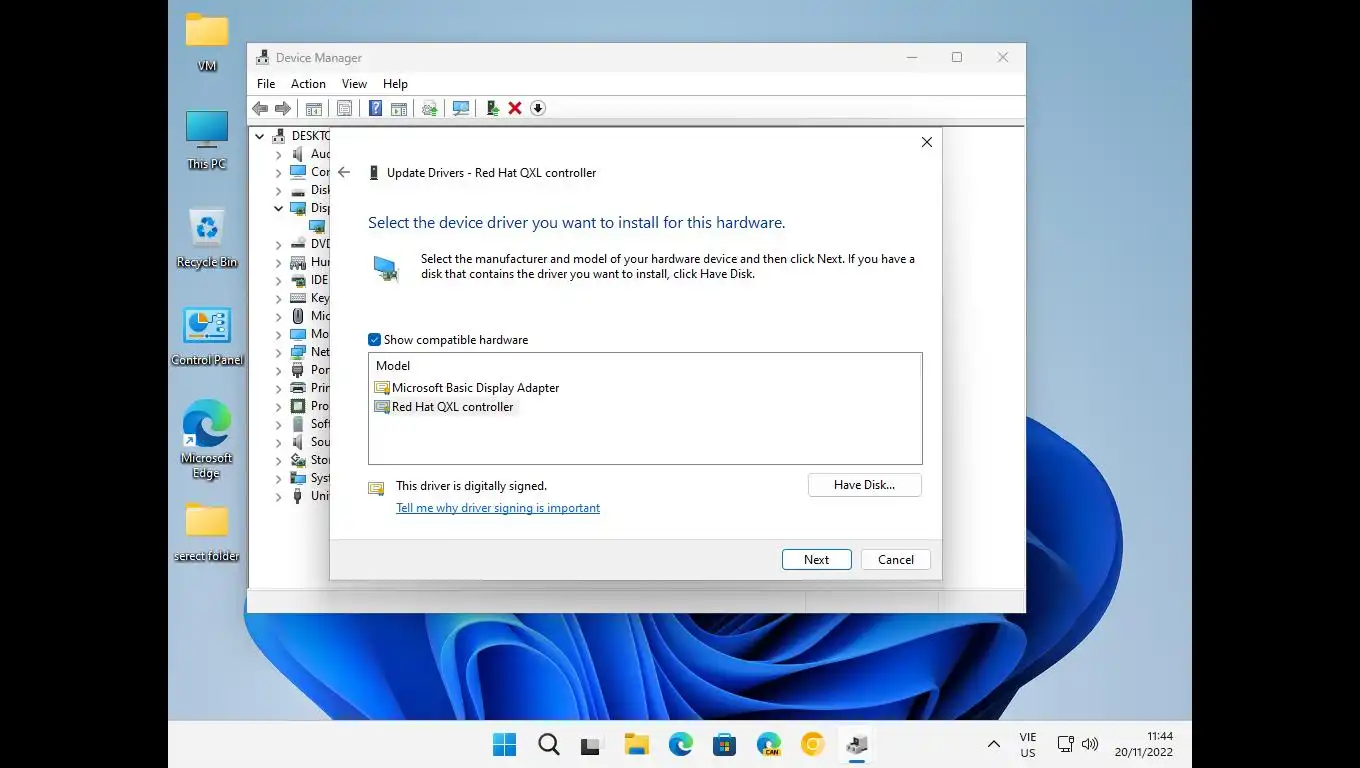Select the Control Panel desktop shortcut
The image size is (1360, 768).
[x=207, y=336]
